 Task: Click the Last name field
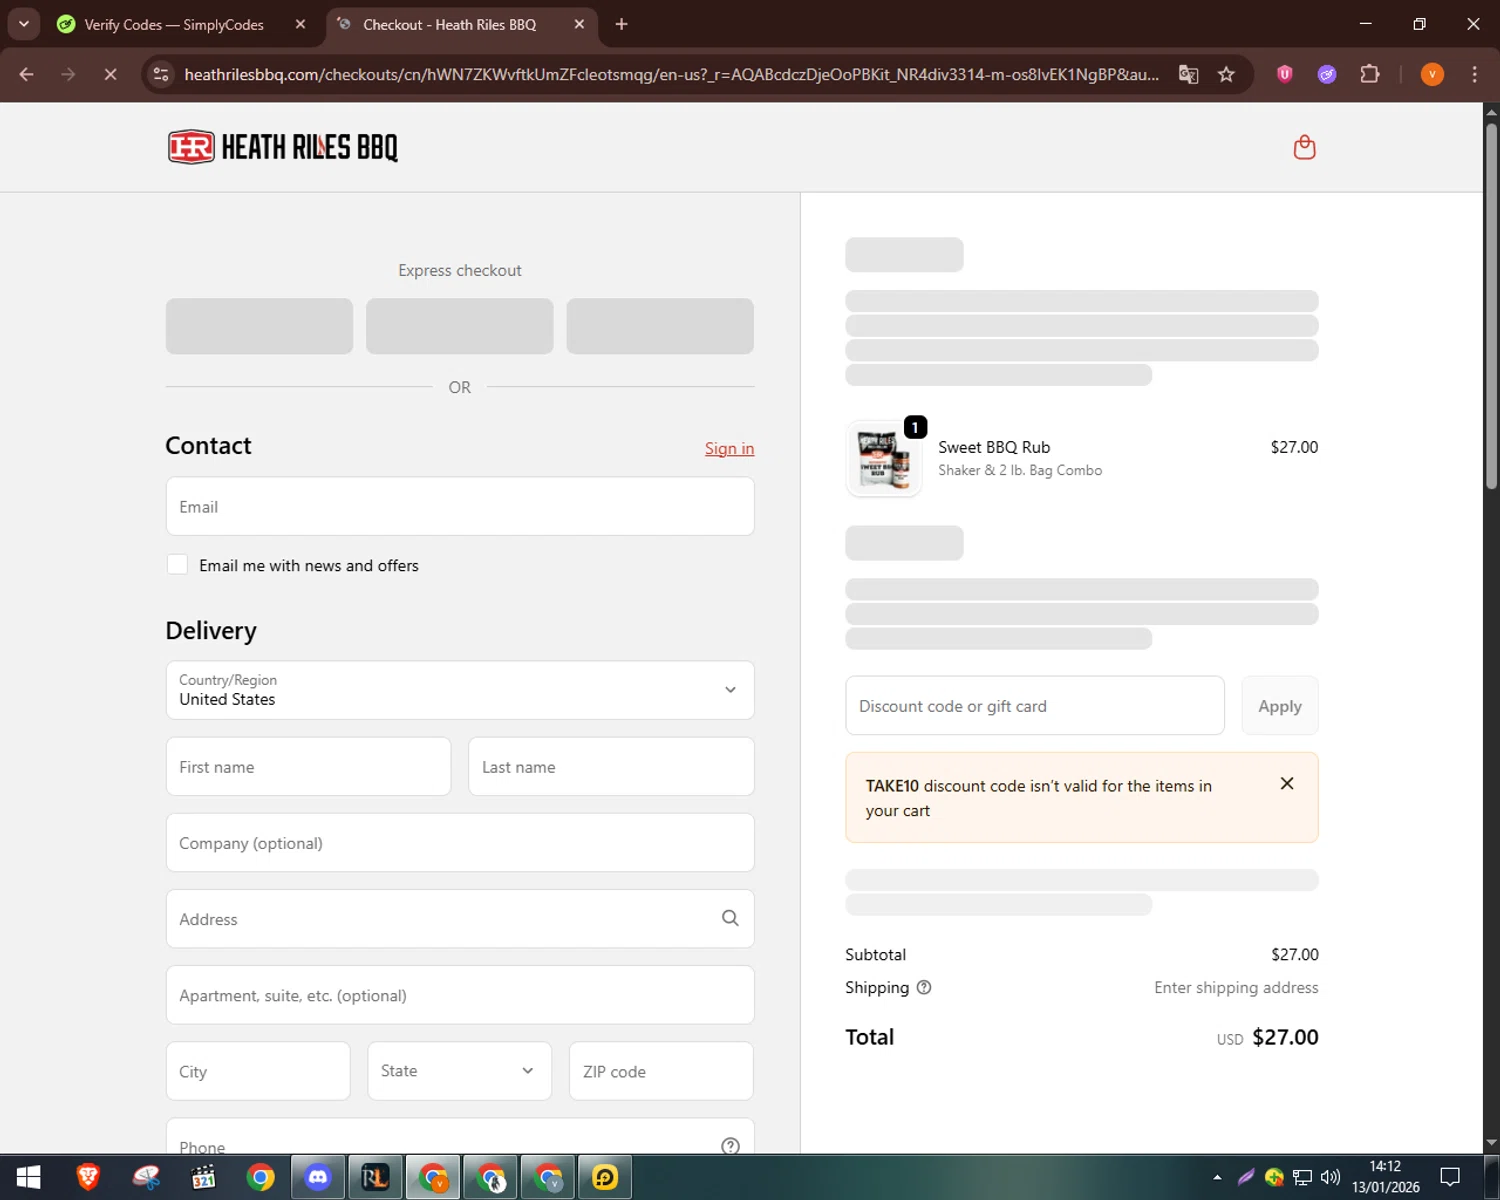pyautogui.click(x=611, y=767)
